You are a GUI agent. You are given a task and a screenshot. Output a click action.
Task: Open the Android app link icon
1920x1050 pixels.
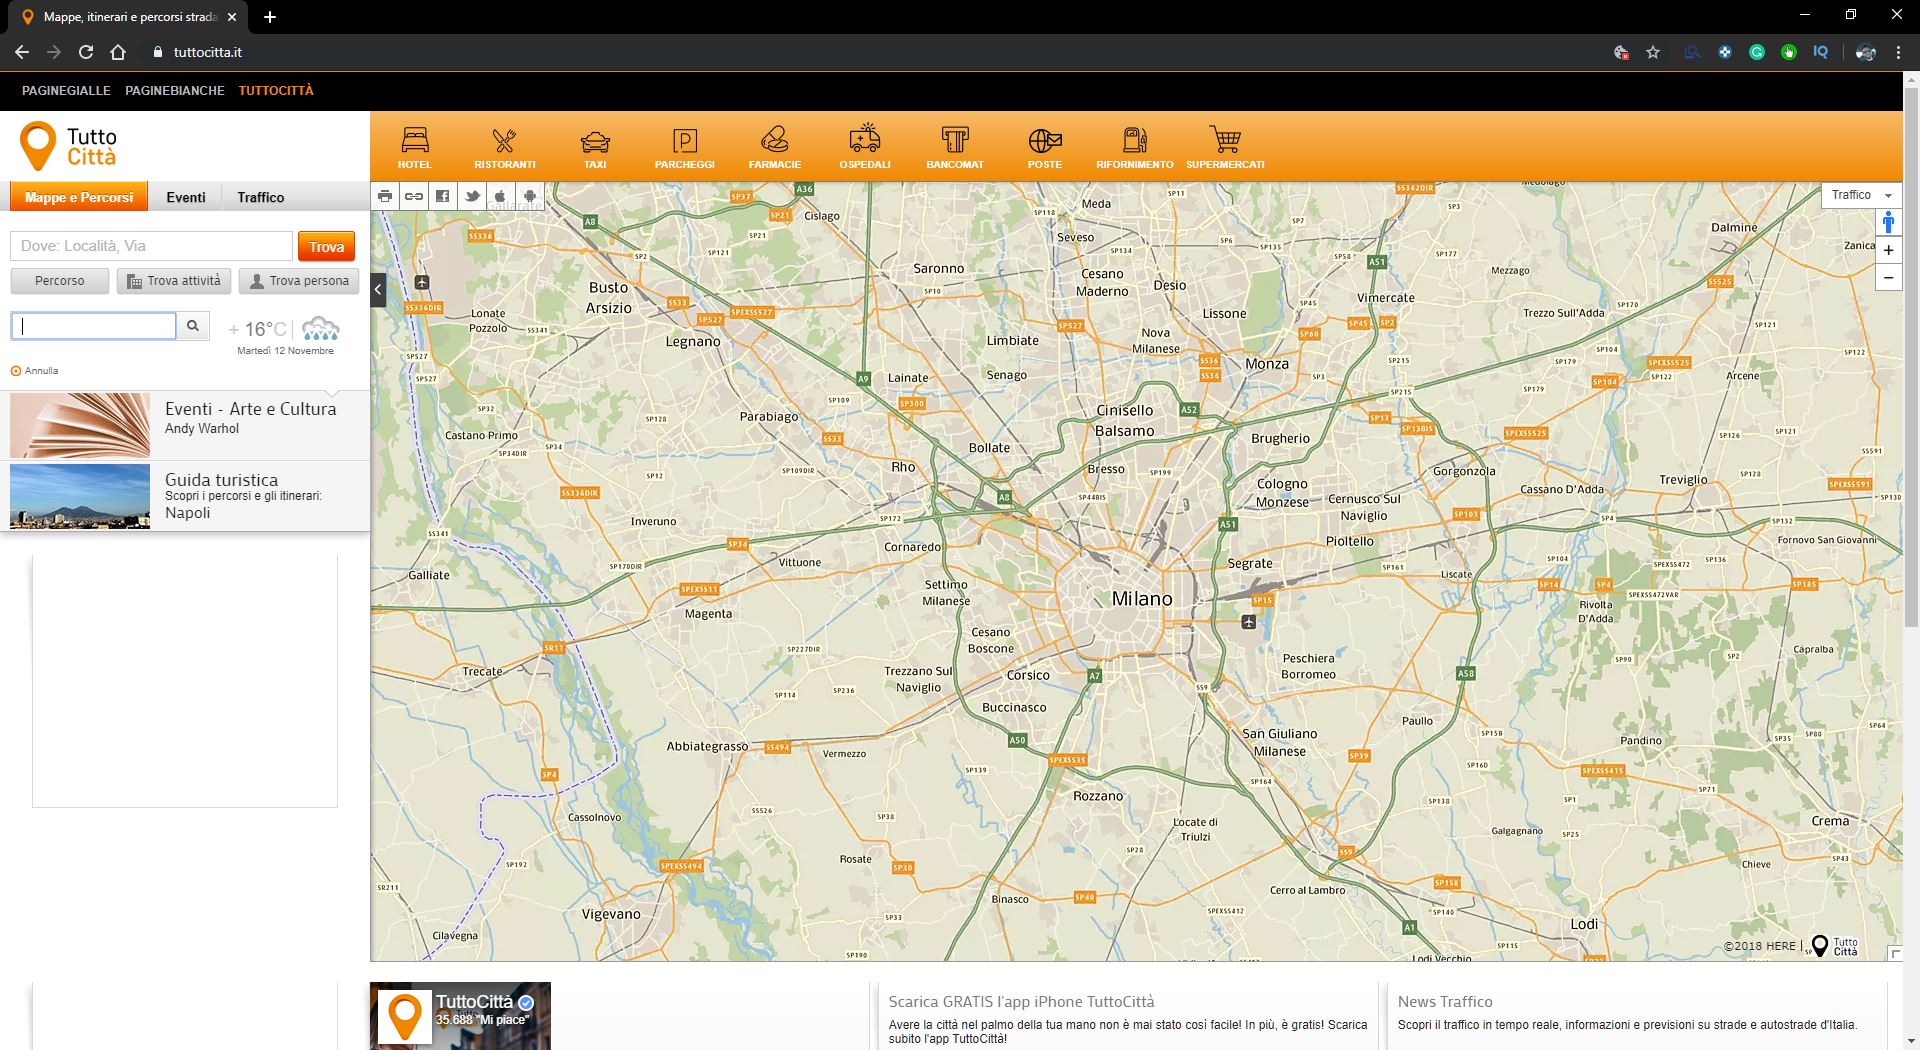(x=529, y=196)
